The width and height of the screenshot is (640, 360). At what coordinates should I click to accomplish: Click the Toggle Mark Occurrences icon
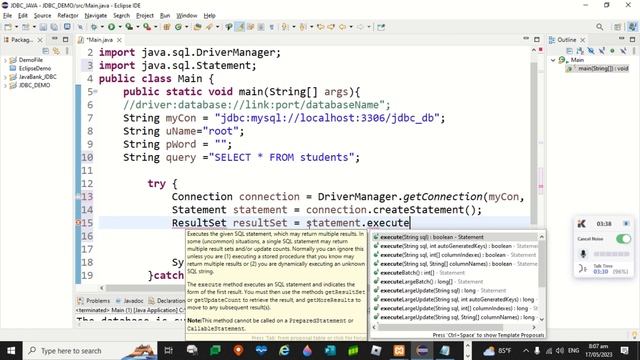pos(240,27)
